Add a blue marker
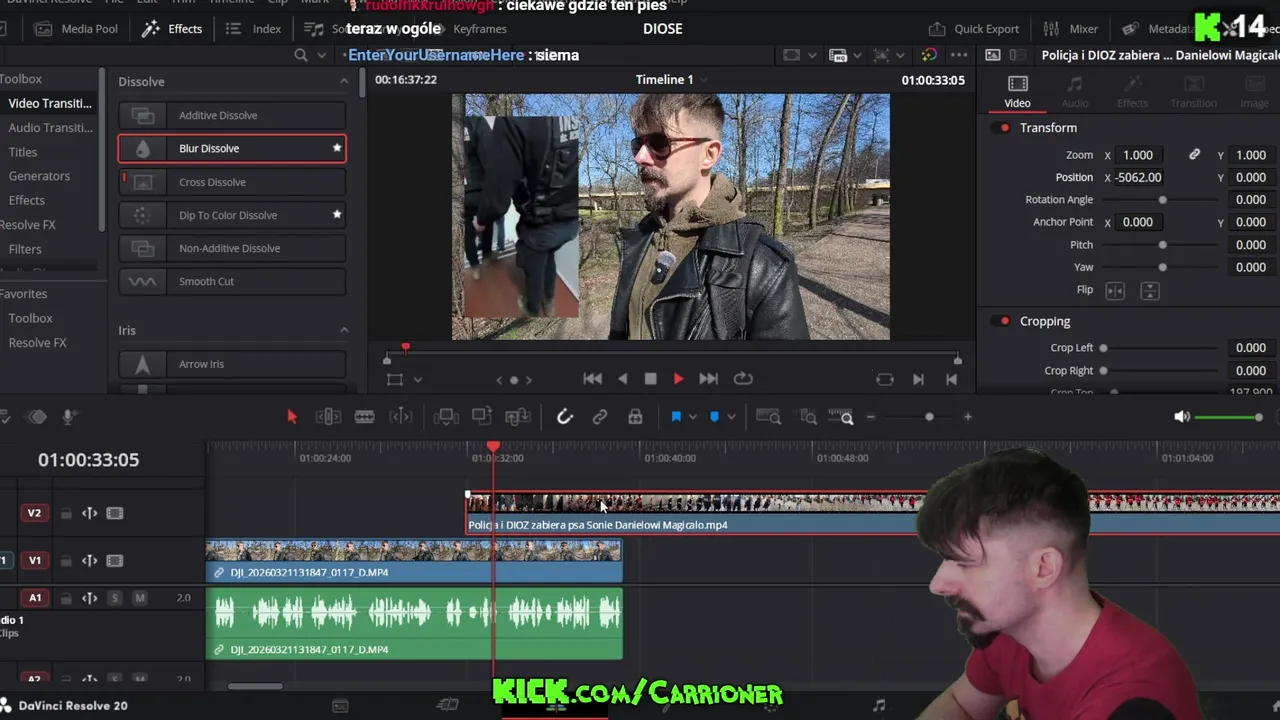 (x=714, y=417)
